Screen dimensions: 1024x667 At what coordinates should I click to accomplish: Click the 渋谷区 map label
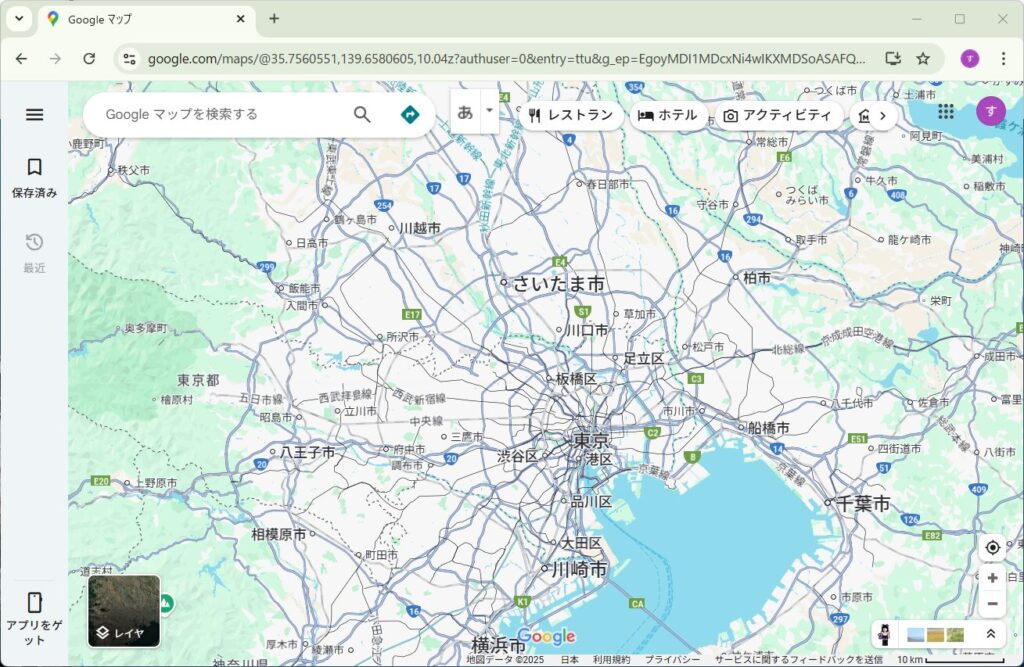point(518,456)
